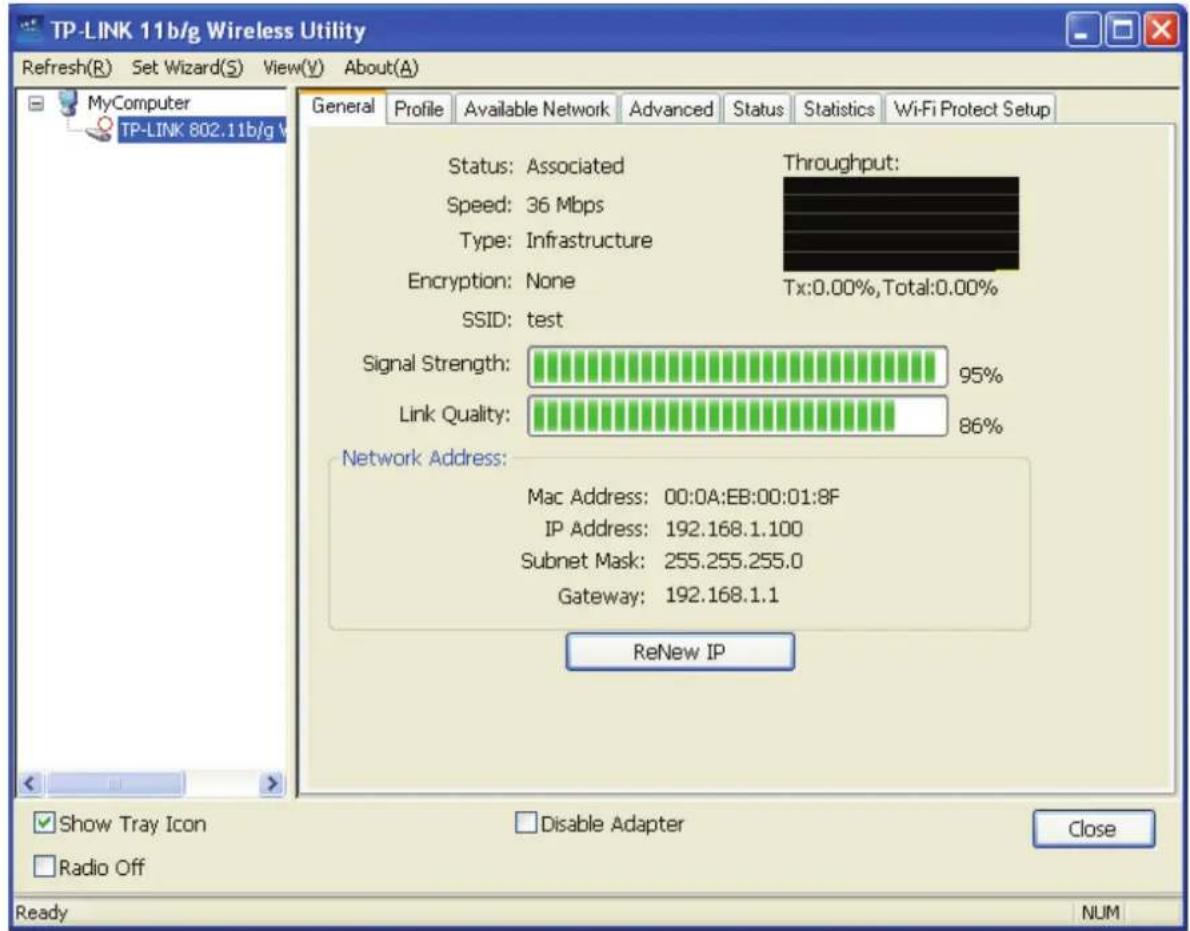This screenshot has width=1190, height=931.
Task: Click the Mac Address value 00:0A:EB:00:01:8F
Action: coord(751,497)
